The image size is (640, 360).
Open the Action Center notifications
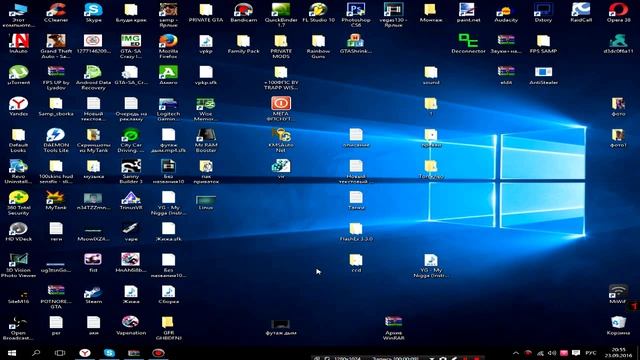click(x=576, y=353)
